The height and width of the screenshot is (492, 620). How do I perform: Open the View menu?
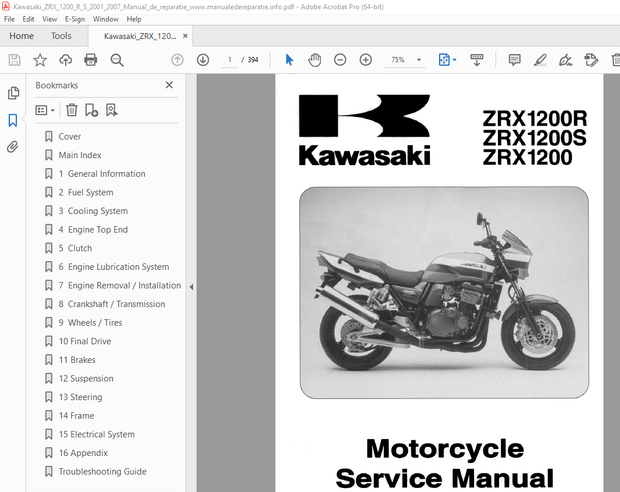click(x=49, y=19)
